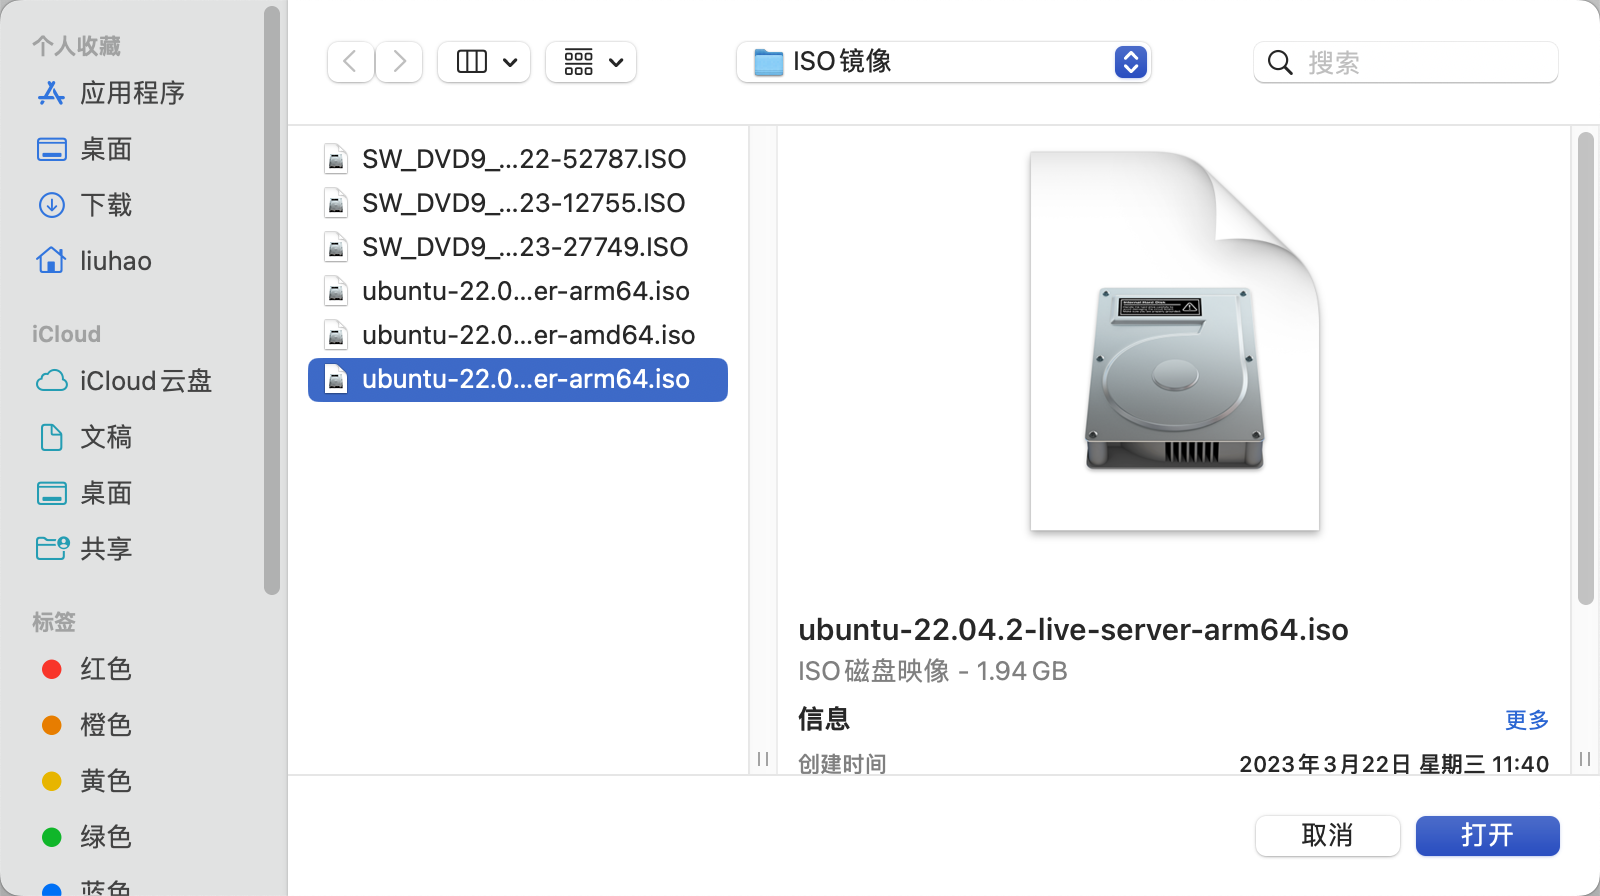This screenshot has height=896, width=1600.
Task: Click the preview pane right-edge resize handle
Action: point(1585,759)
